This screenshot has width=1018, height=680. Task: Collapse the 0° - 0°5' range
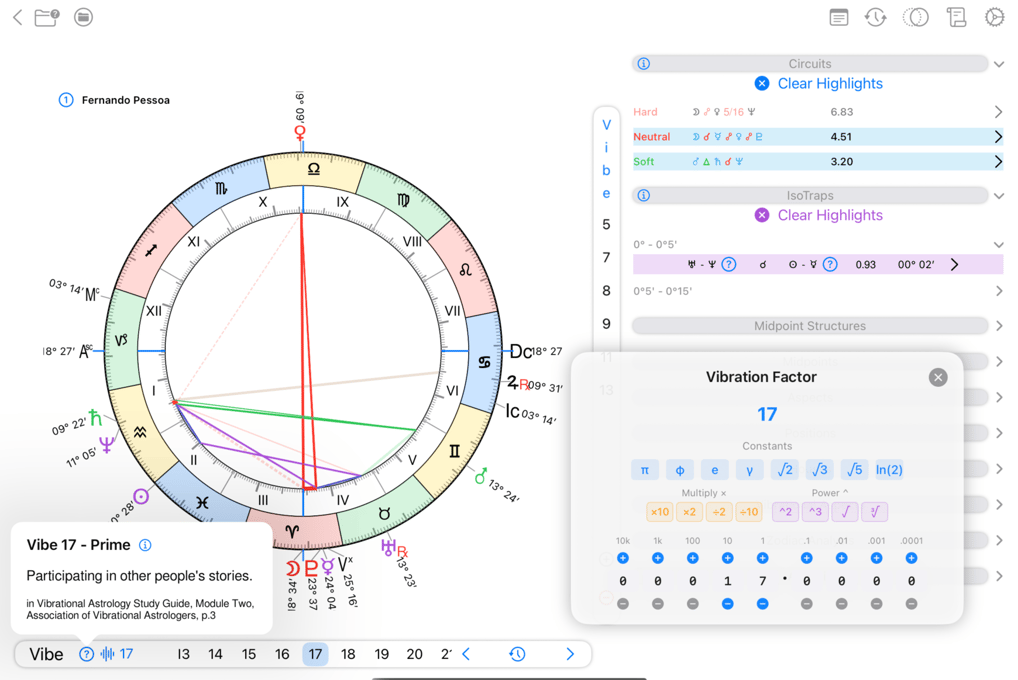tap(999, 245)
